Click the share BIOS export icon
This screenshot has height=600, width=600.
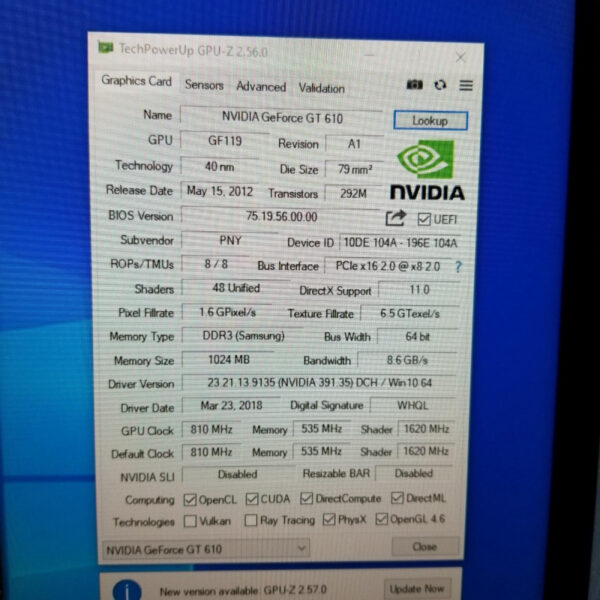[396, 218]
